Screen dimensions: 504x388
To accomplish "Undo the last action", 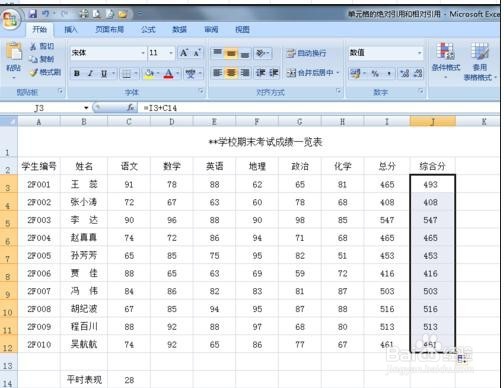I will click(x=46, y=14).
